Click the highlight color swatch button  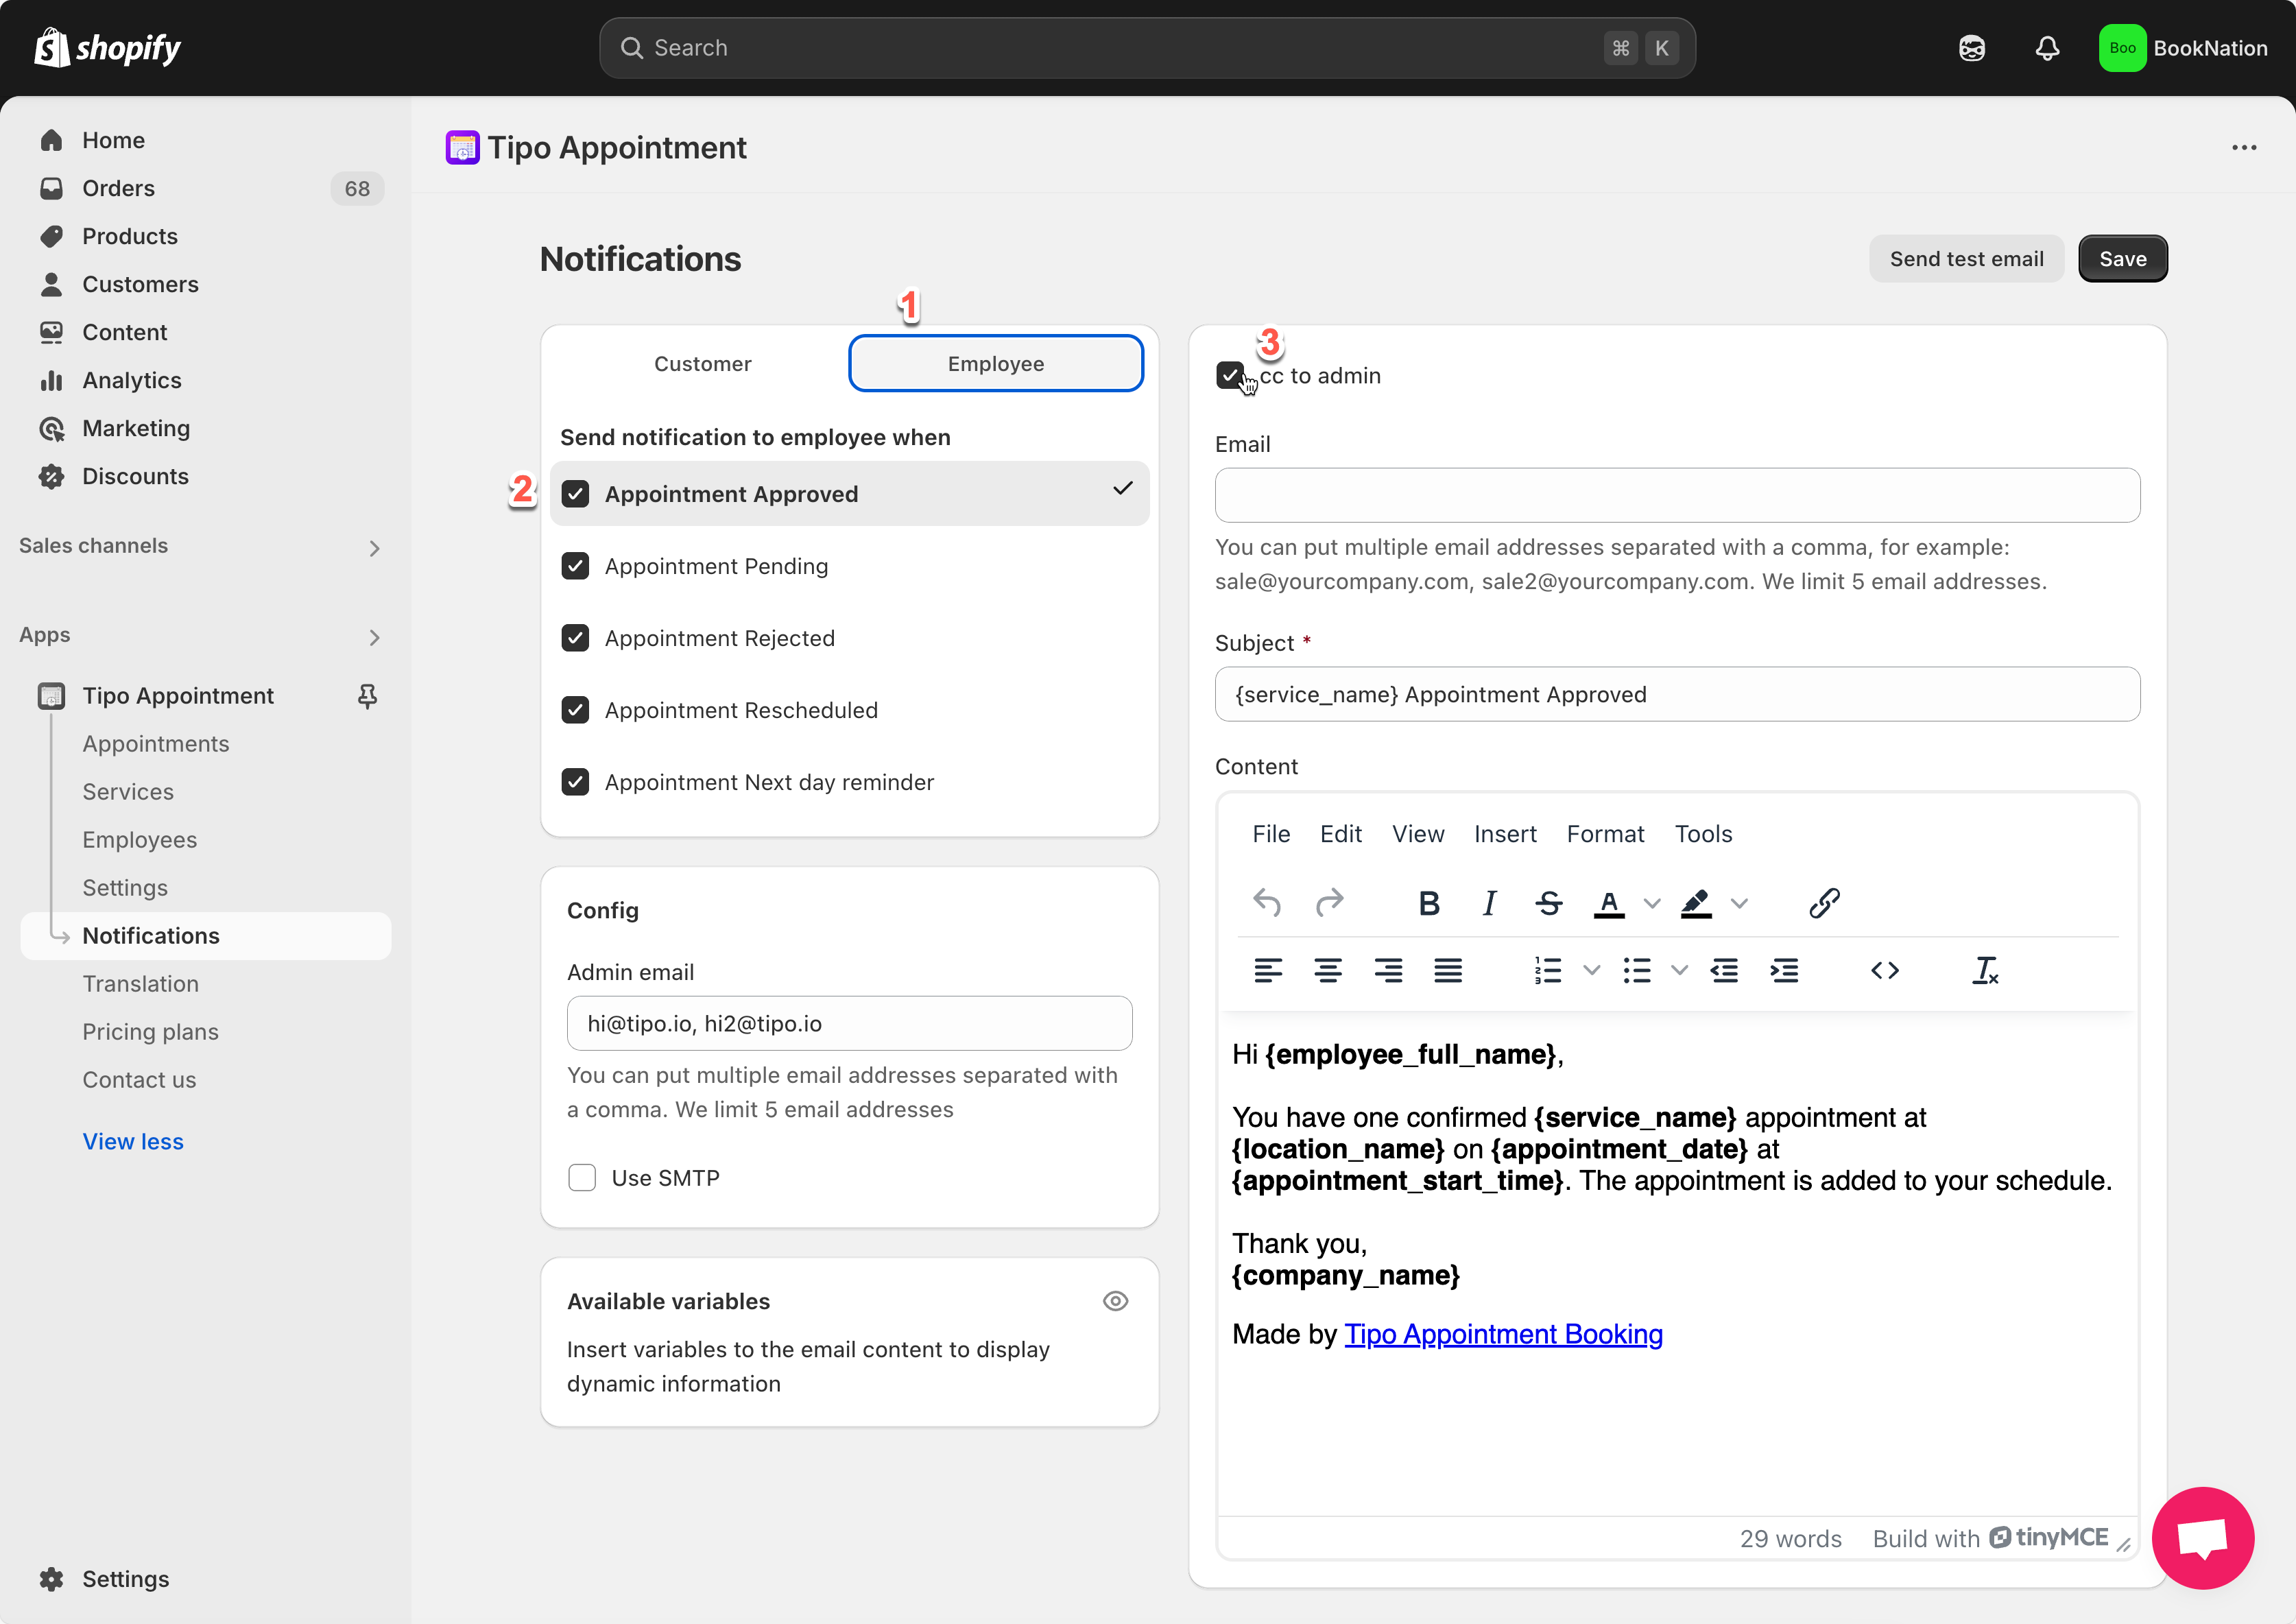tap(1696, 903)
